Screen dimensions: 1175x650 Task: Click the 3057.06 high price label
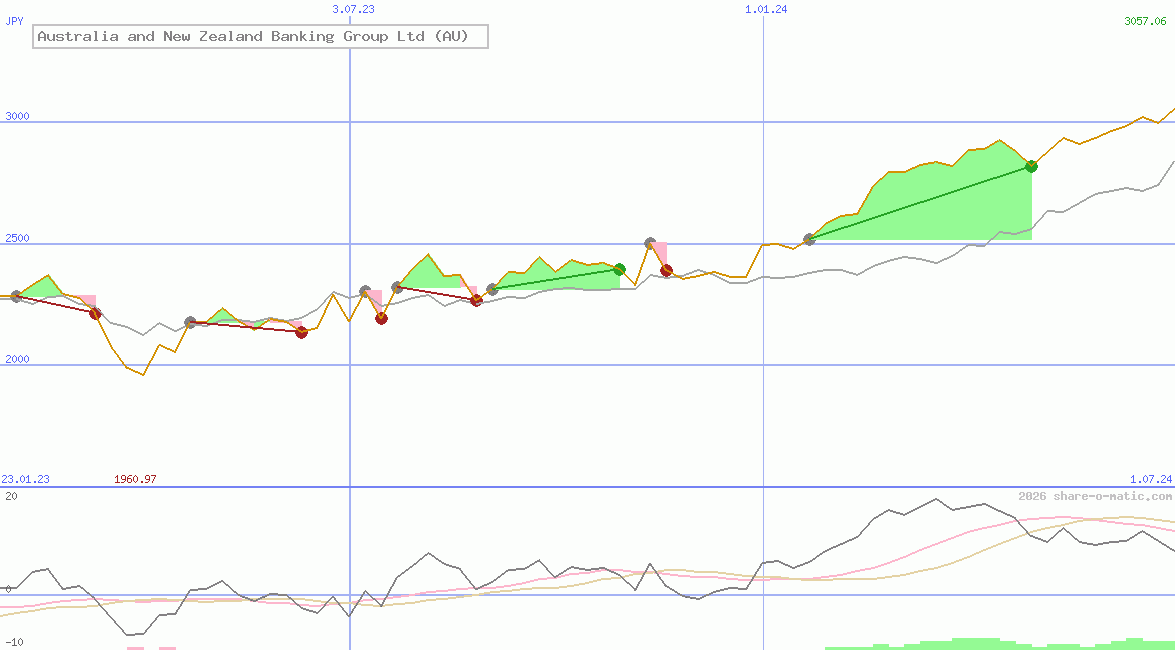pos(1144,20)
